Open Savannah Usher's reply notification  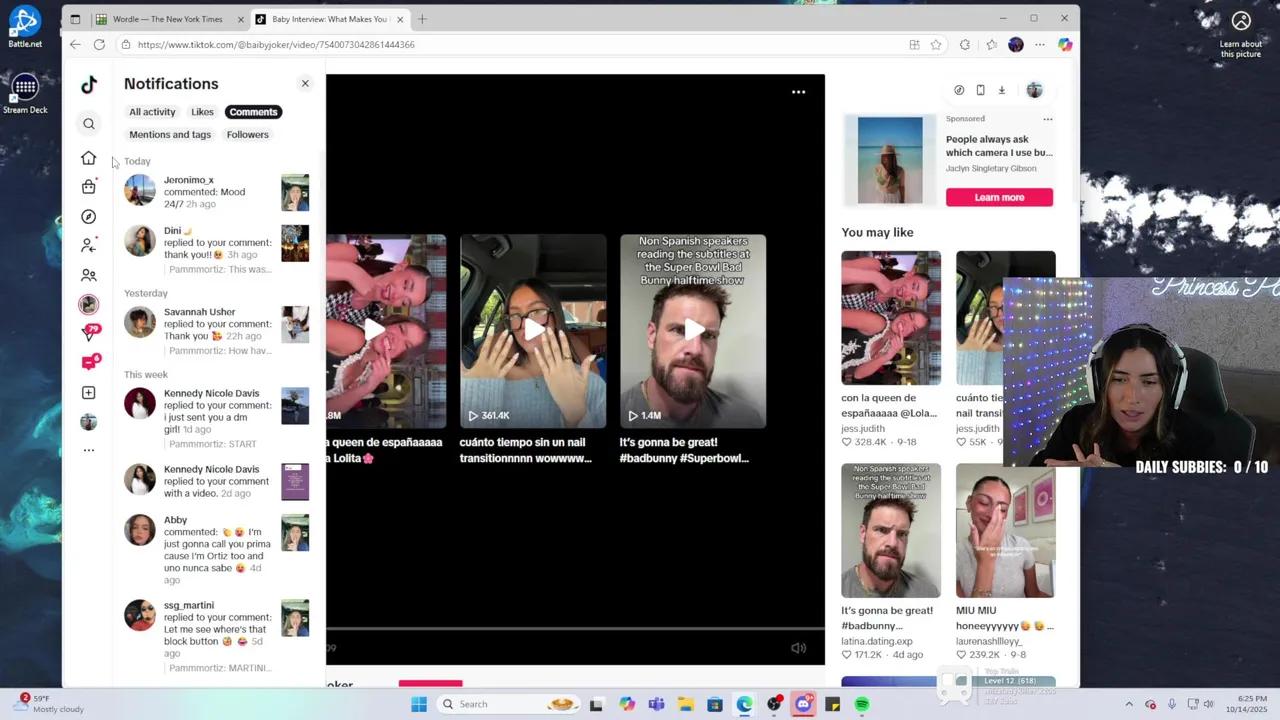coord(217,331)
